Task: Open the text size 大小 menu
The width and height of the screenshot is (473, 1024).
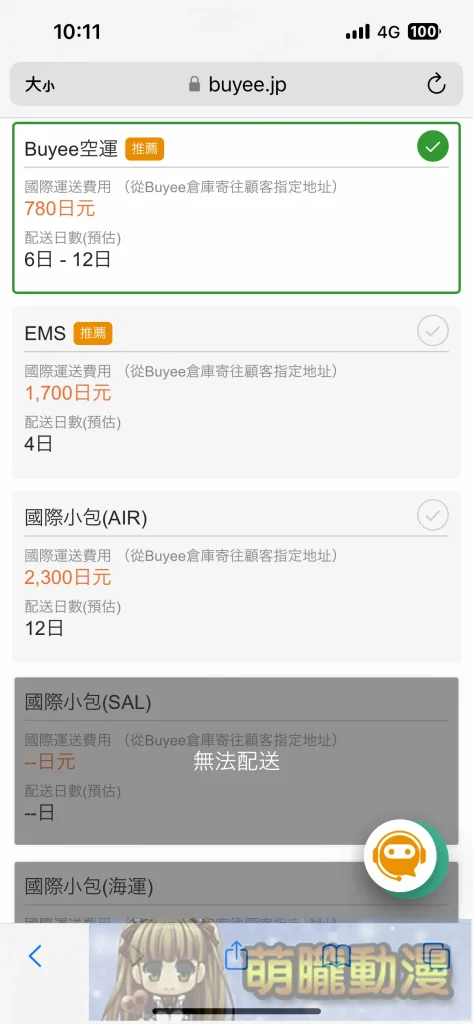Action: [40, 84]
